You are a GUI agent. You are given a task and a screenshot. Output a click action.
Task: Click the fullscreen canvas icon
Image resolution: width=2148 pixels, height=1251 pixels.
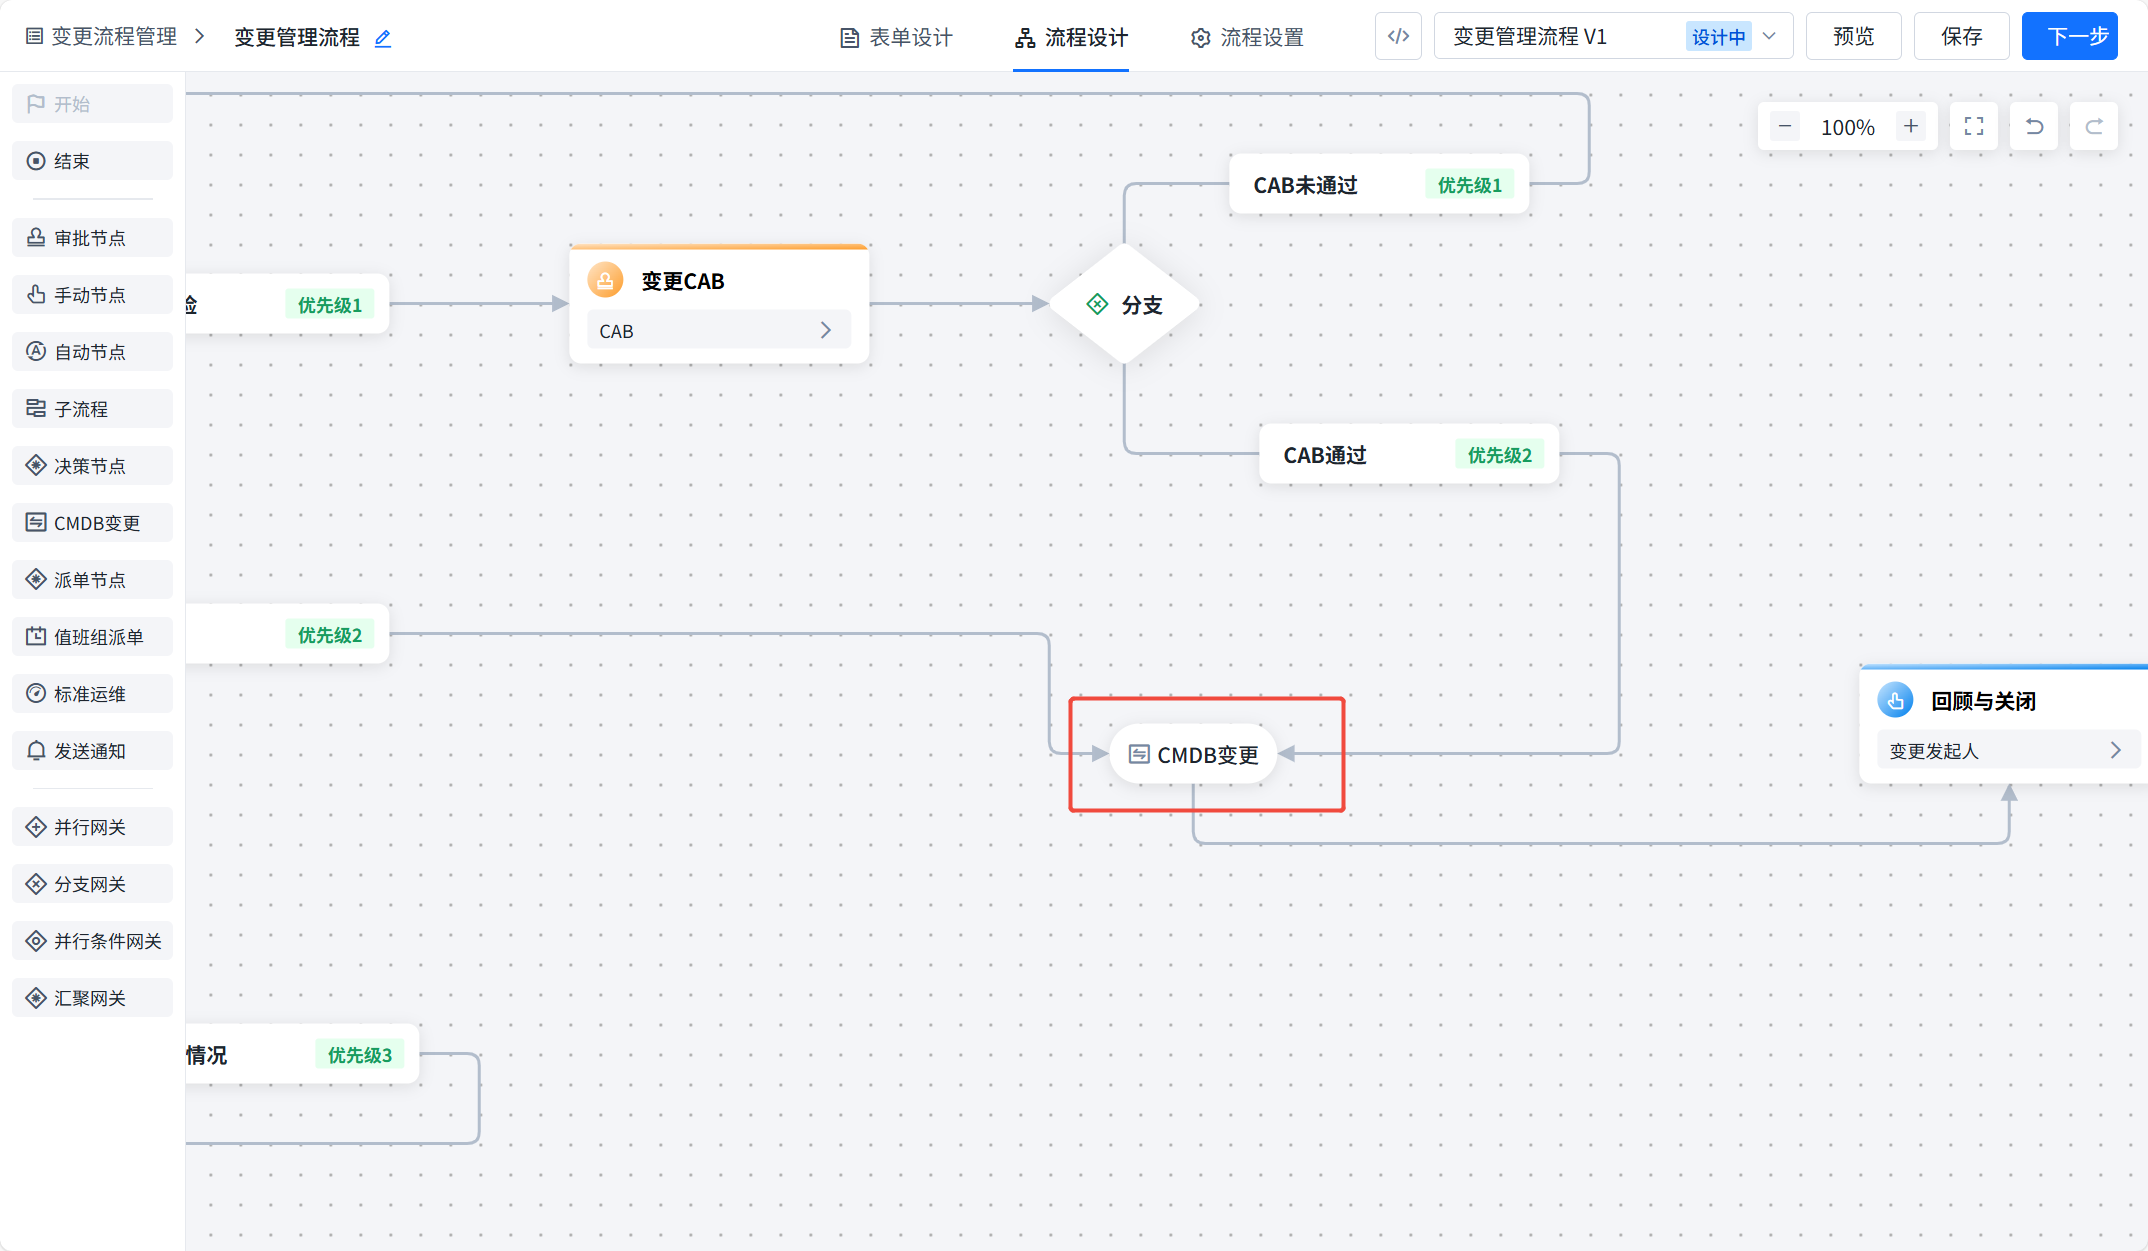coord(1973,127)
